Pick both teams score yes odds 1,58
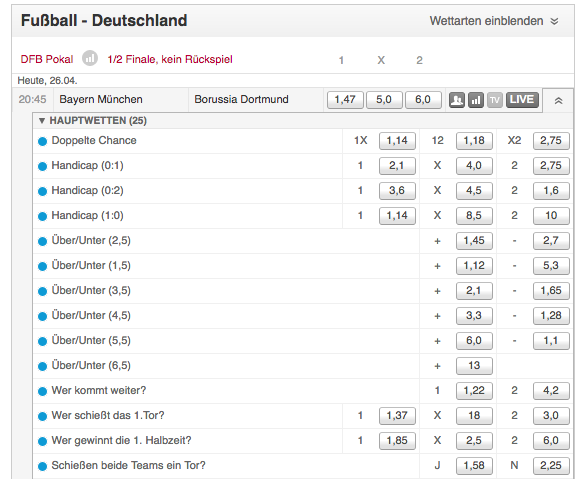 click(474, 466)
